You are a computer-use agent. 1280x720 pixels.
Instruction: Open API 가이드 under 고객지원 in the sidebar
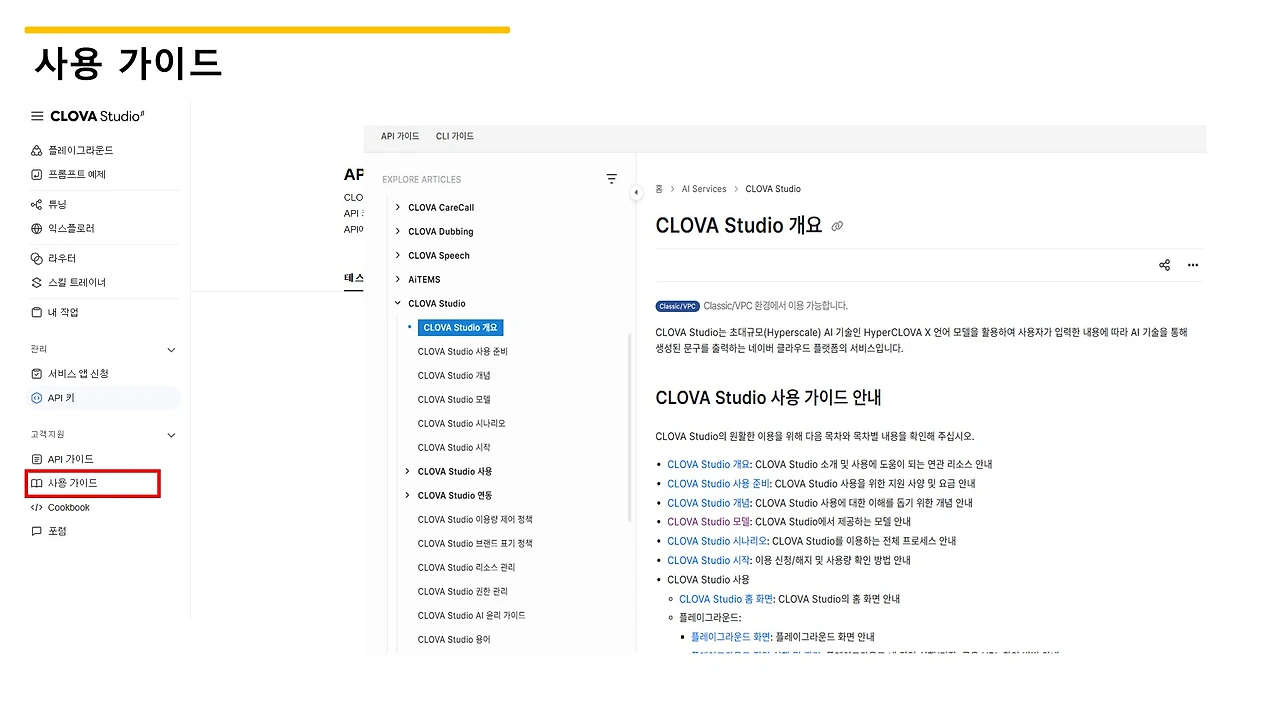pos(62,459)
